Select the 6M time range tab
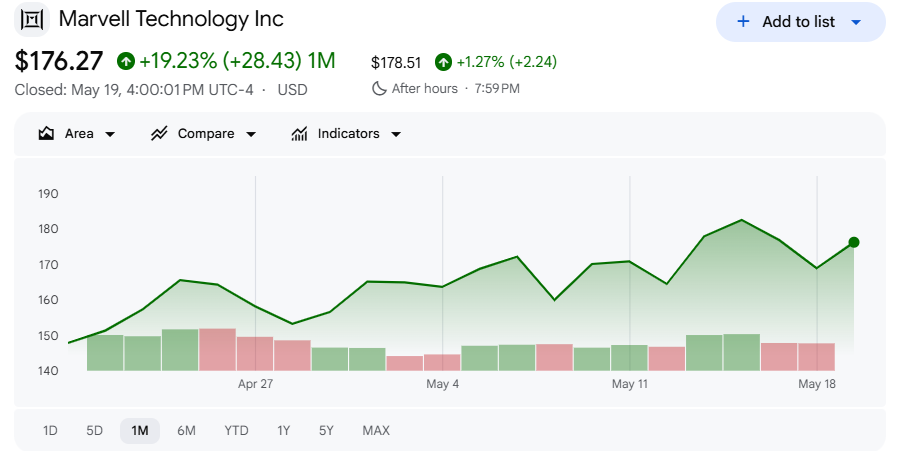Viewport: 898px width, 451px height. (186, 430)
